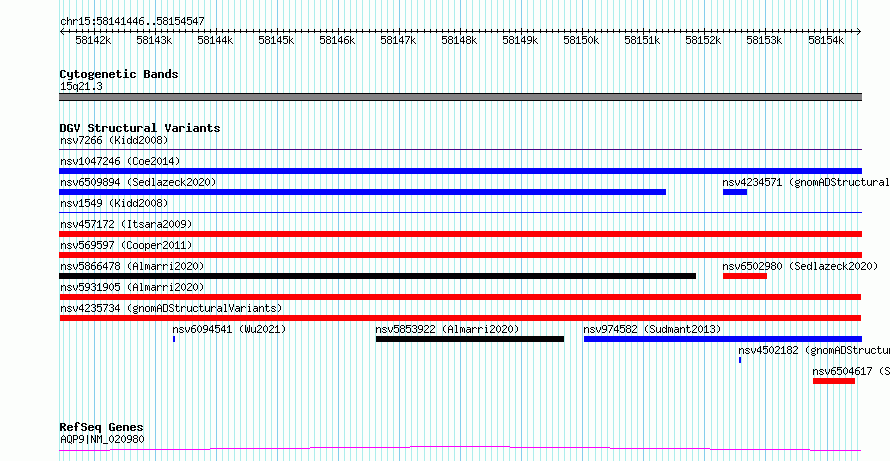Select the nsv6509894 (Sedlazeck2020) blue bar
The image size is (890, 461).
(362, 192)
